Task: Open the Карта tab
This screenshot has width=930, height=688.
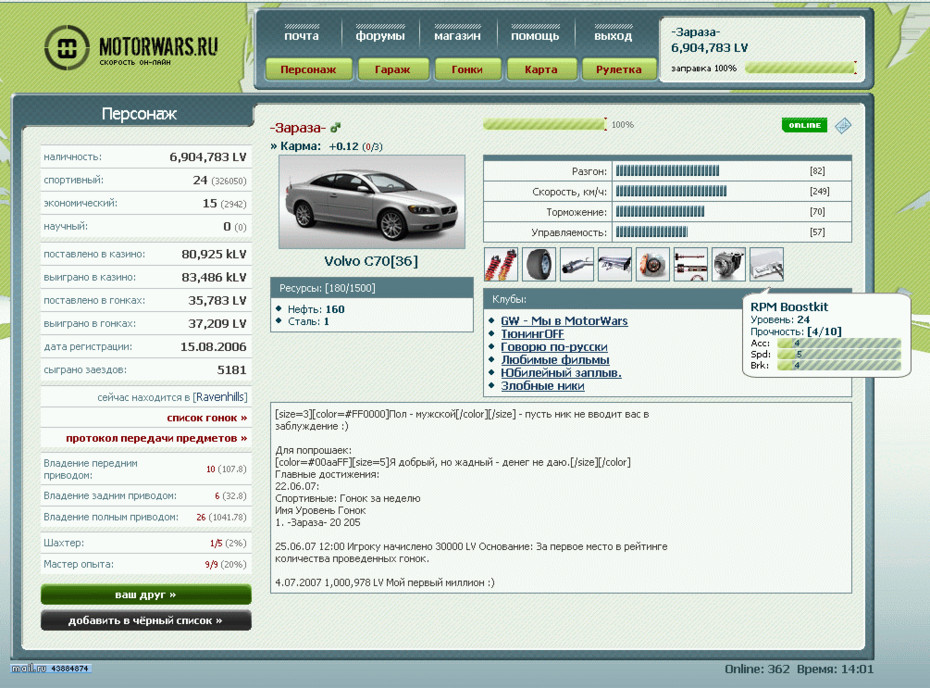Action: click(541, 69)
